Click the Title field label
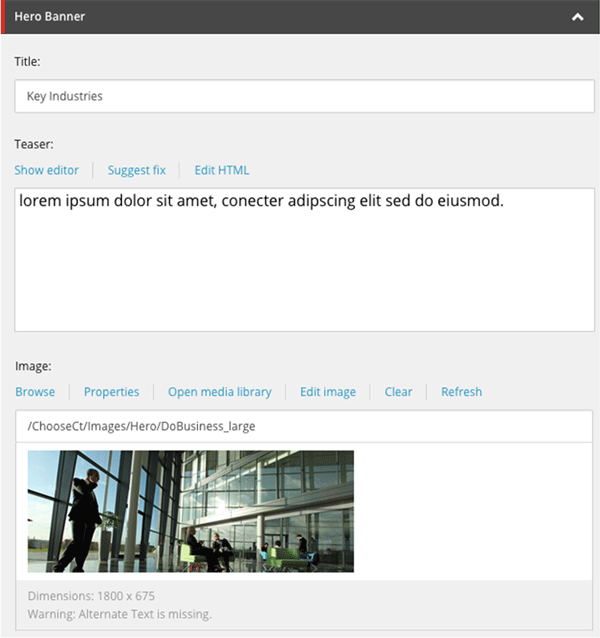Screen dimensions: 600x638 [x=29, y=62]
